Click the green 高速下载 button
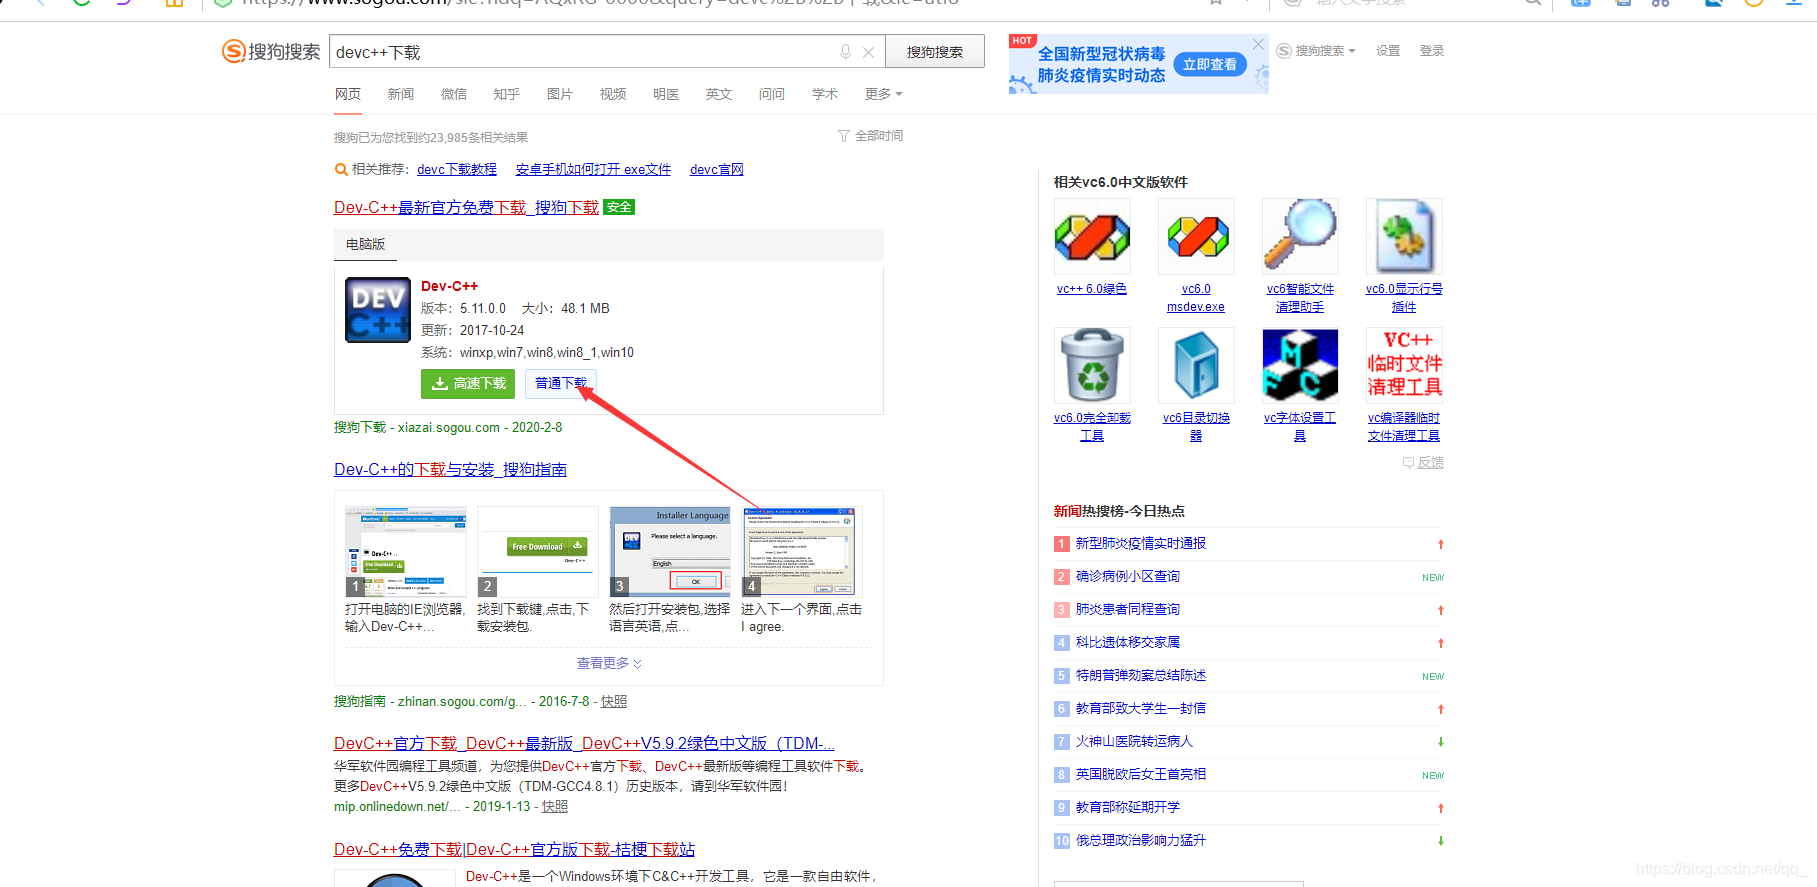The height and width of the screenshot is (887, 1817). (x=469, y=383)
